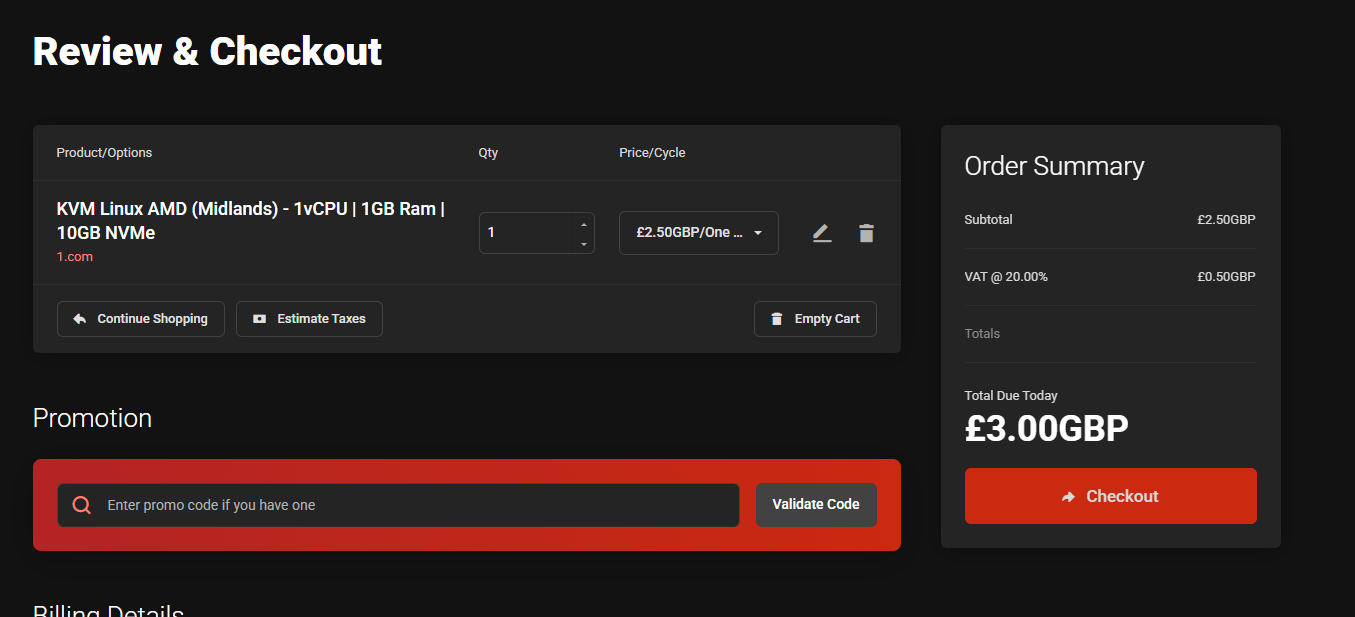Screen dimensions: 1355x617
Task: Click the Price/Cycle column header
Action: coord(652,153)
